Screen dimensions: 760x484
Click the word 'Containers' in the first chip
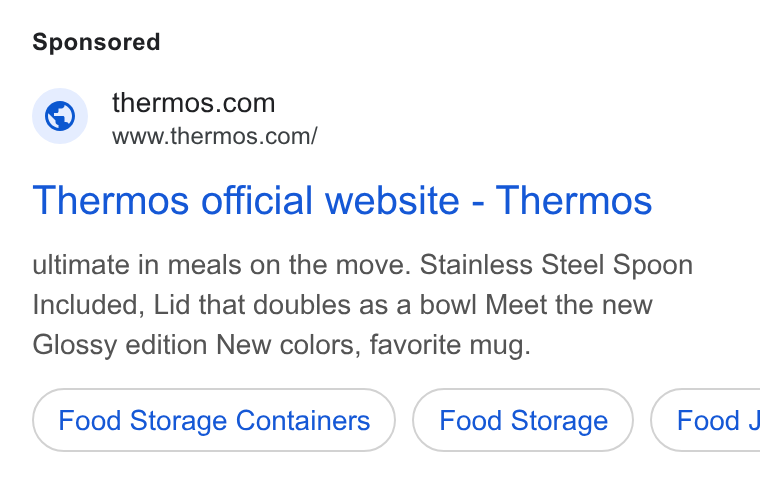click(303, 420)
